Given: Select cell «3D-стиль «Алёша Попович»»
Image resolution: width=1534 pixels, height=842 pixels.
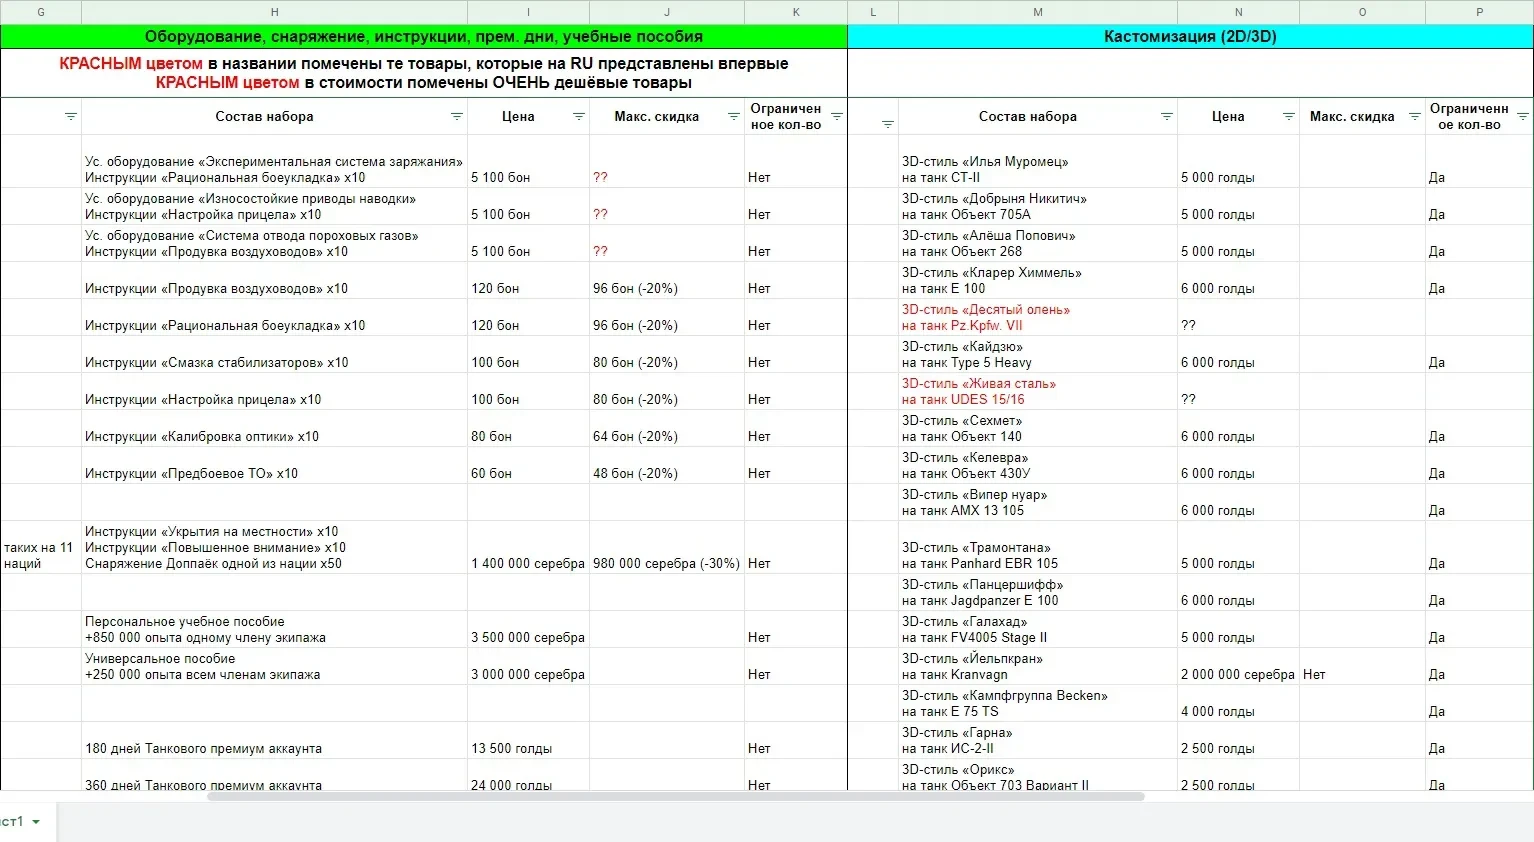Looking at the screenshot, I should [1038, 244].
